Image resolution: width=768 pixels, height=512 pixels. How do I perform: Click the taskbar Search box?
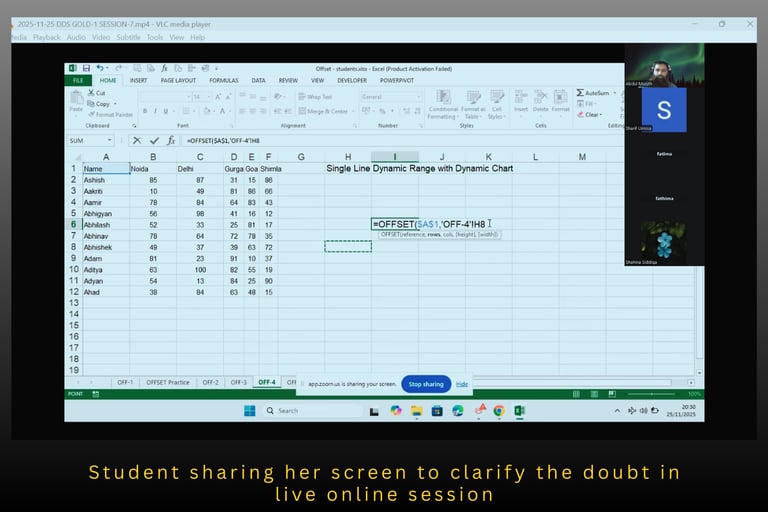point(312,411)
